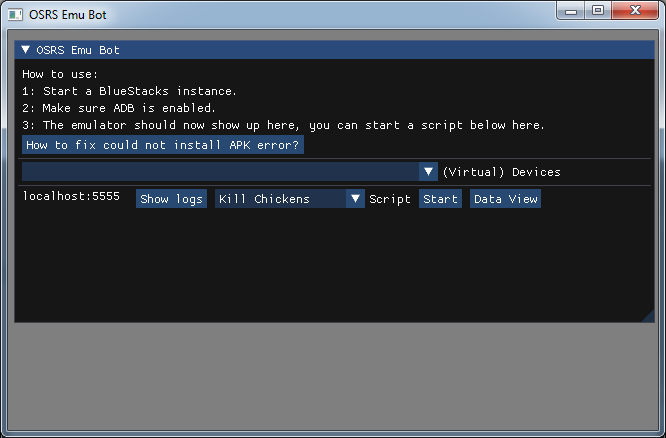666x438 pixels.
Task: Collapse the OSRS Emu Bot panel triangle
Action: pos(25,50)
